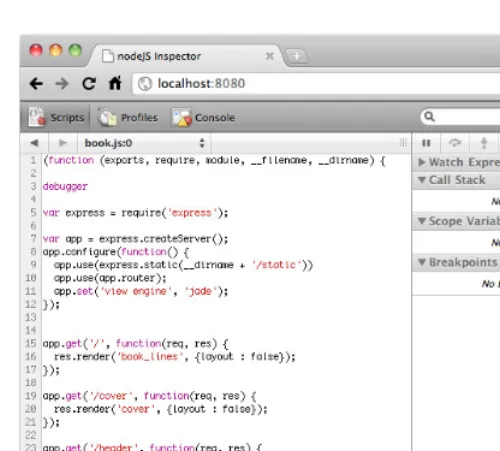This screenshot has width=500, height=451.
Task: Switch to the Console panel
Action: tap(203, 117)
